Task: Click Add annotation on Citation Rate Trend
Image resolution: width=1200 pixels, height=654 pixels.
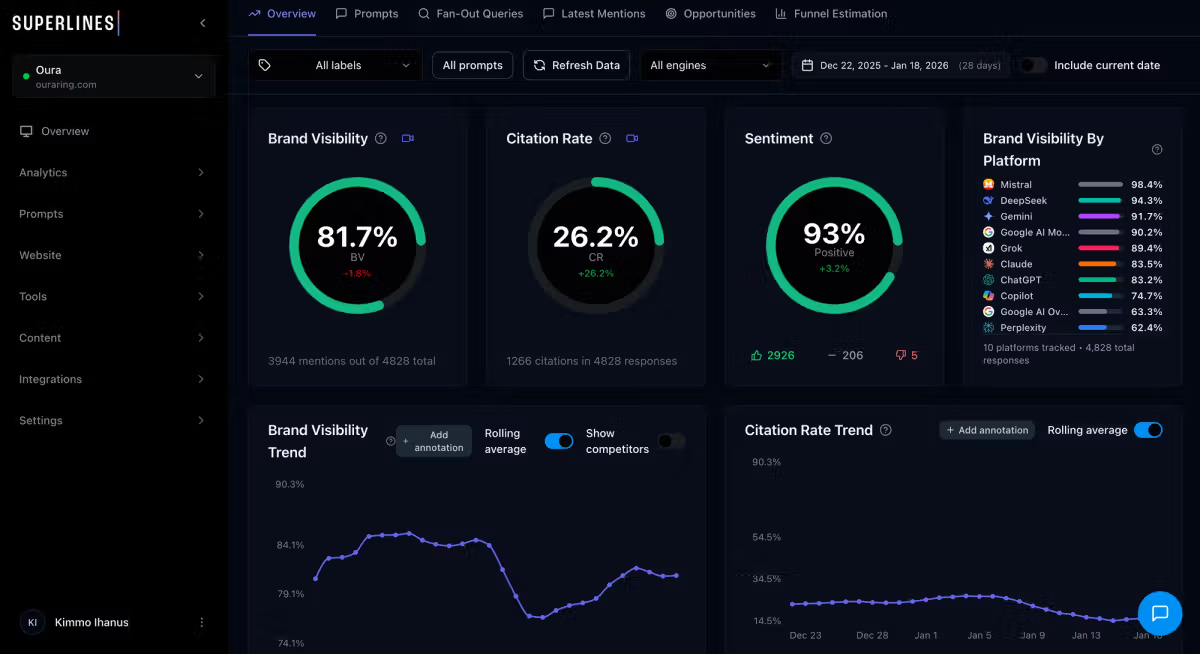Action: pyautogui.click(x=986, y=430)
